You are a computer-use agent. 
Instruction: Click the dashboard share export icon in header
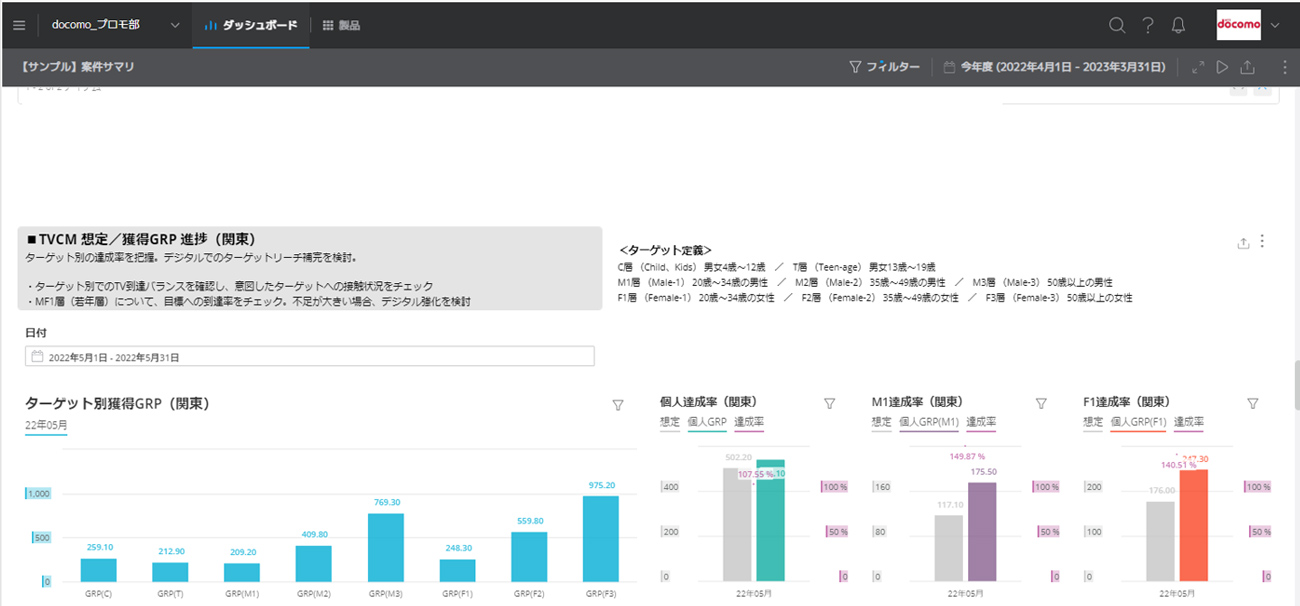click(1247, 67)
